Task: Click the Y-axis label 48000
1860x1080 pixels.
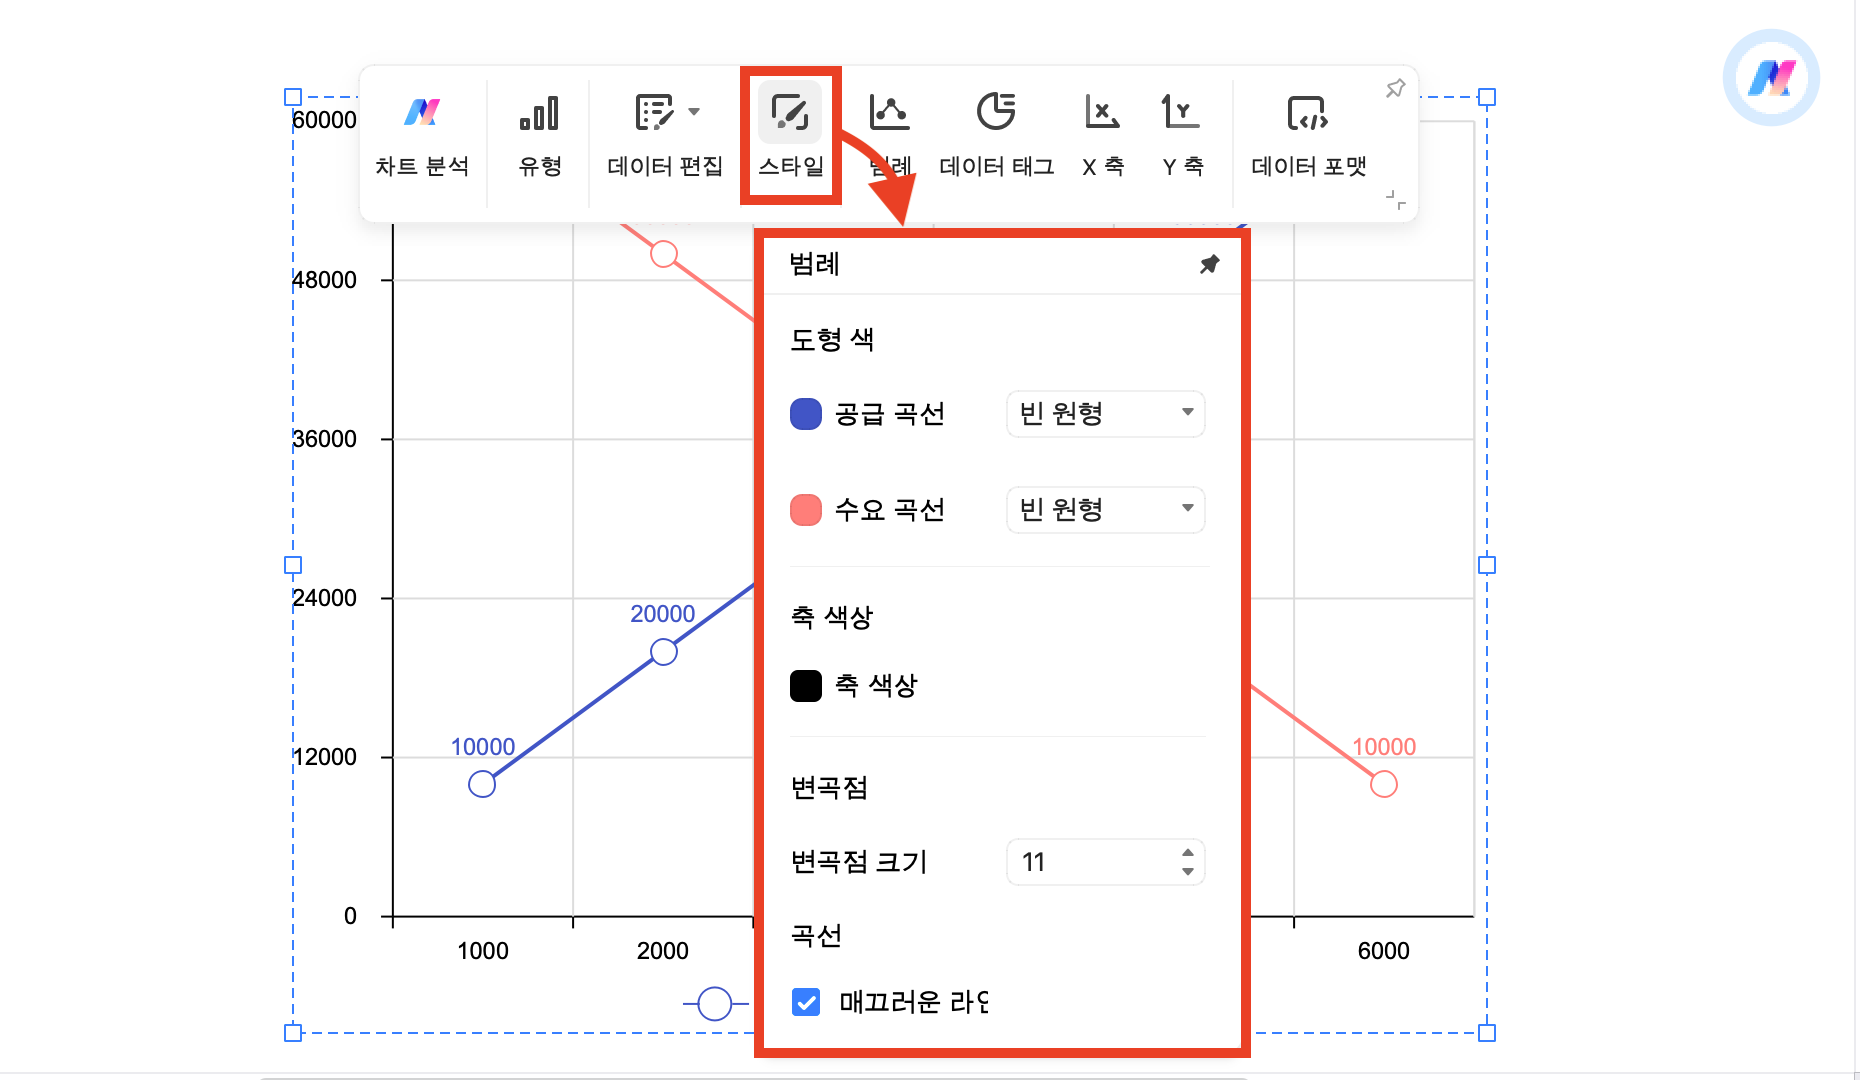Action: 324,280
